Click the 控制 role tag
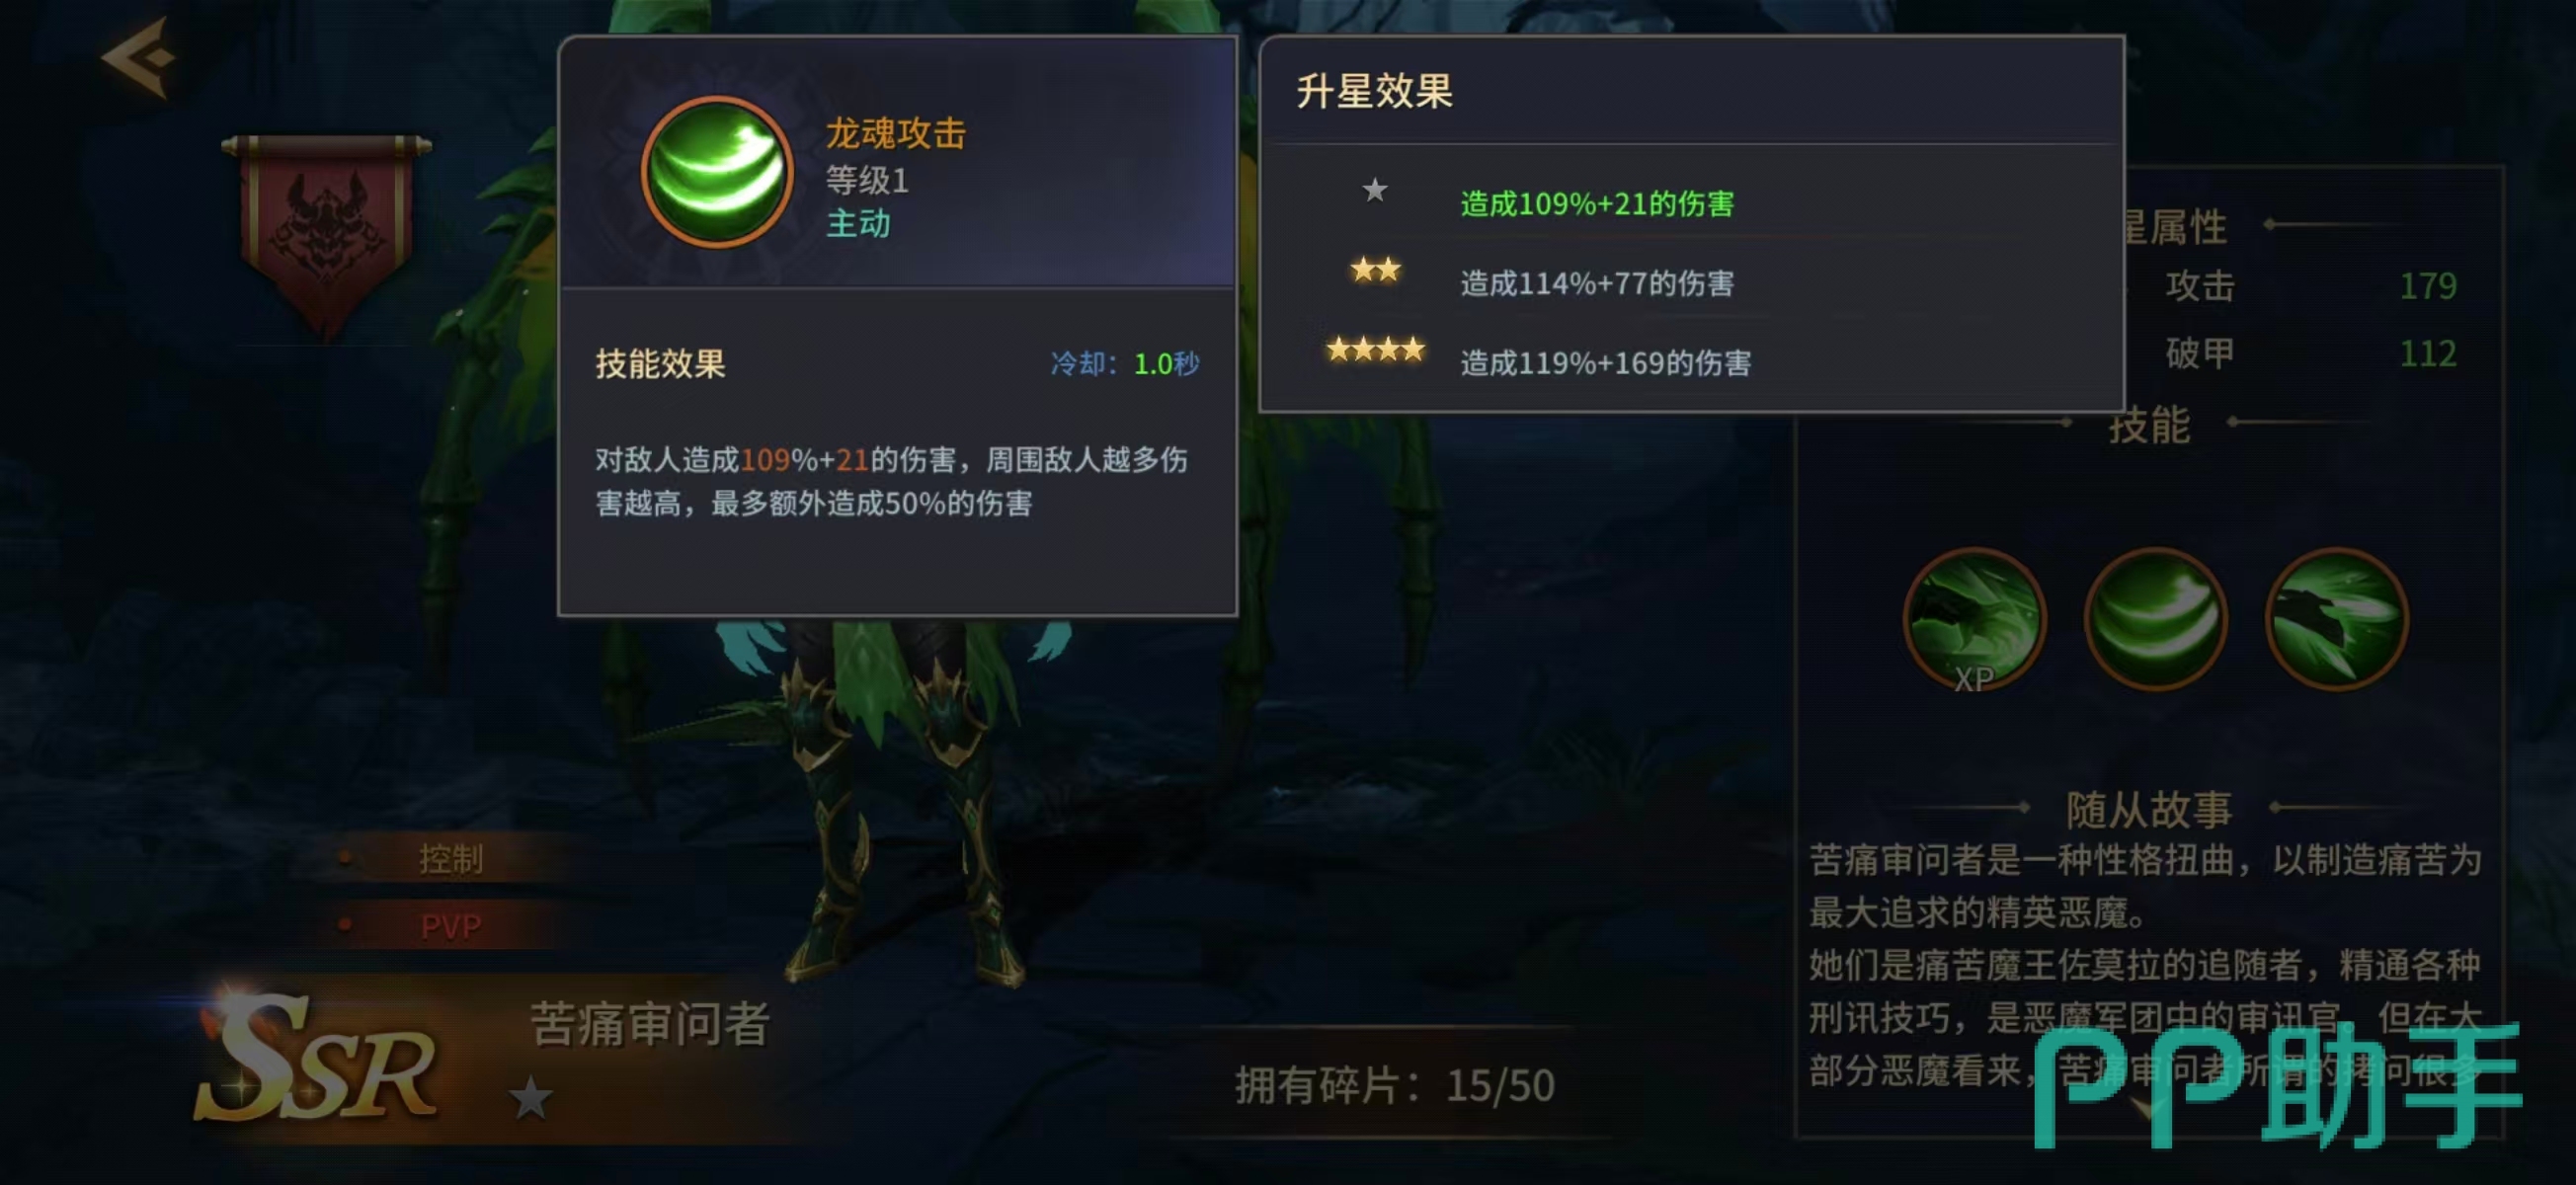 tap(450, 858)
